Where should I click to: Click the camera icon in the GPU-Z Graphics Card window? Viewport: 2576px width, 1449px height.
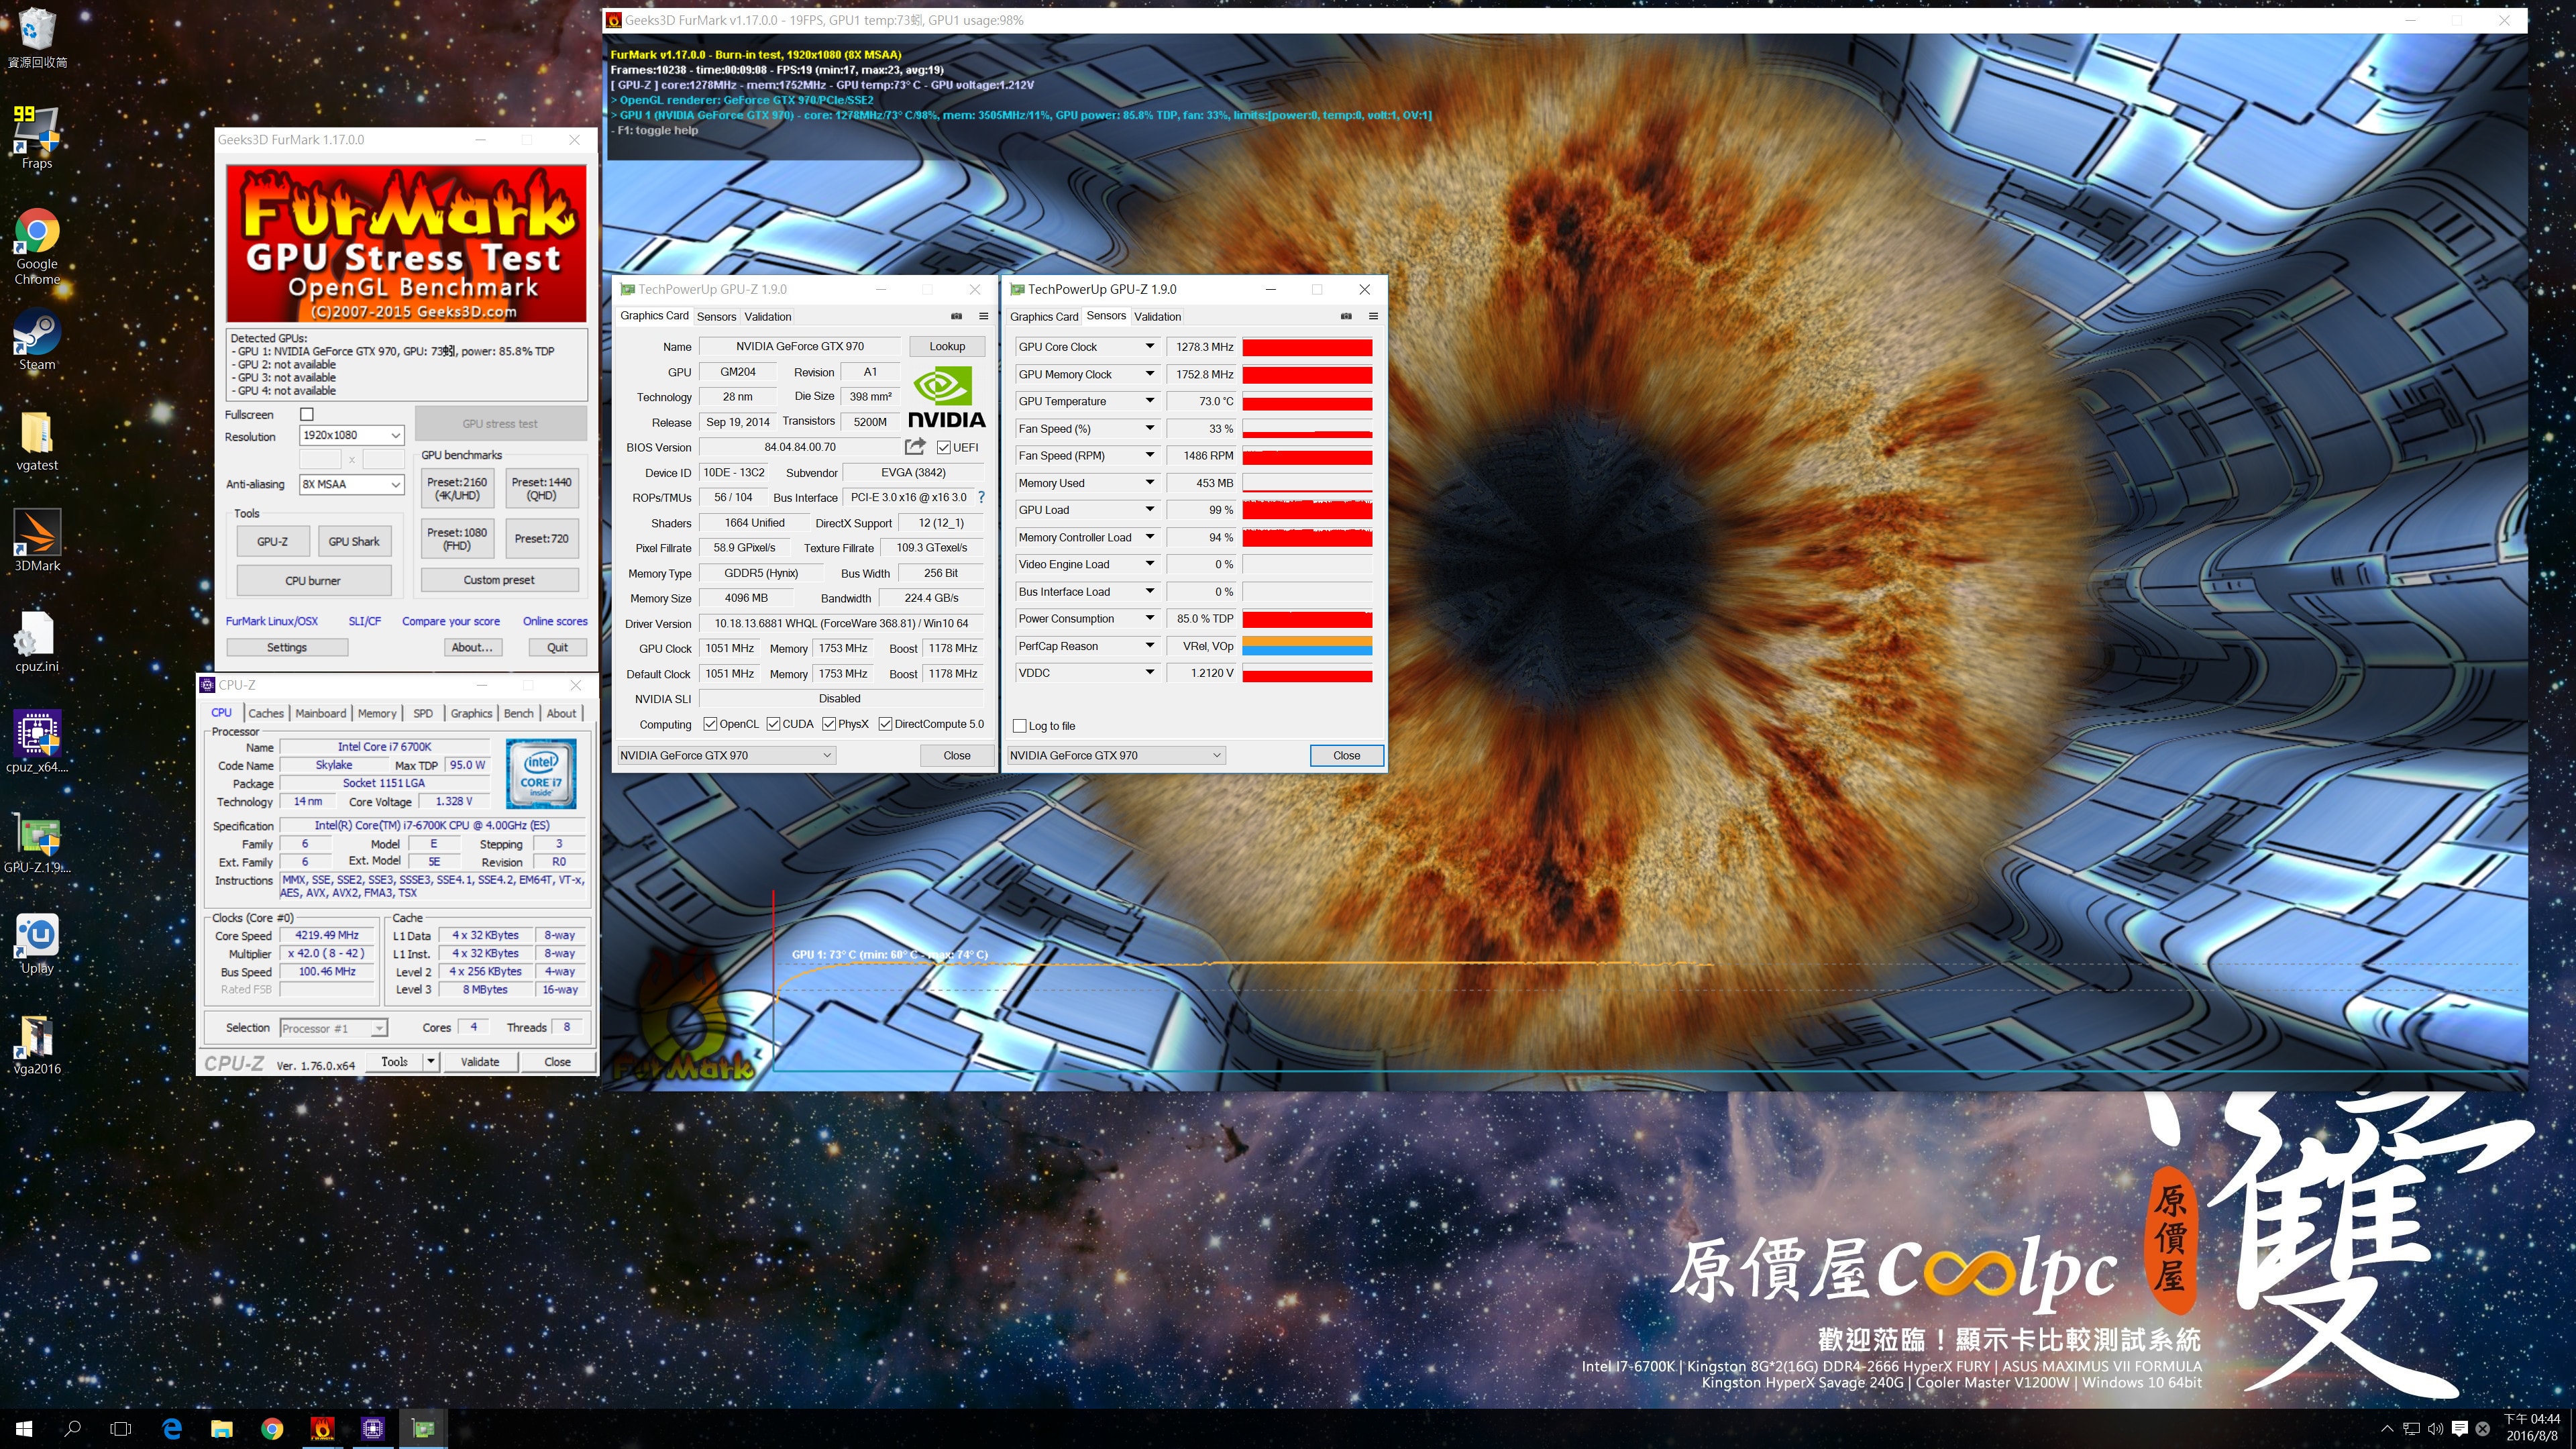(x=956, y=316)
